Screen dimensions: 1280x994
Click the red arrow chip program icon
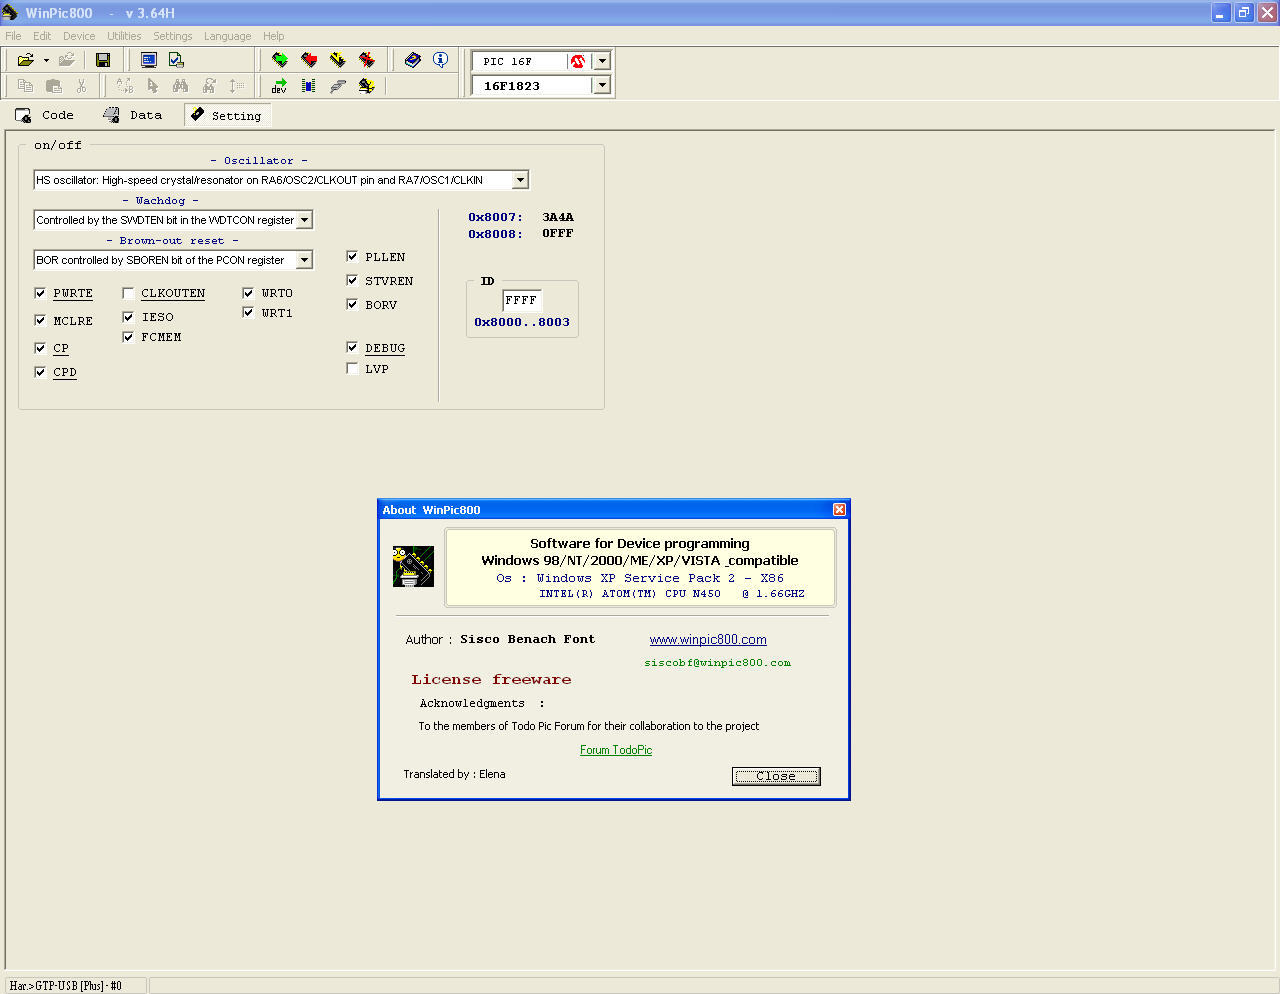coord(309,60)
